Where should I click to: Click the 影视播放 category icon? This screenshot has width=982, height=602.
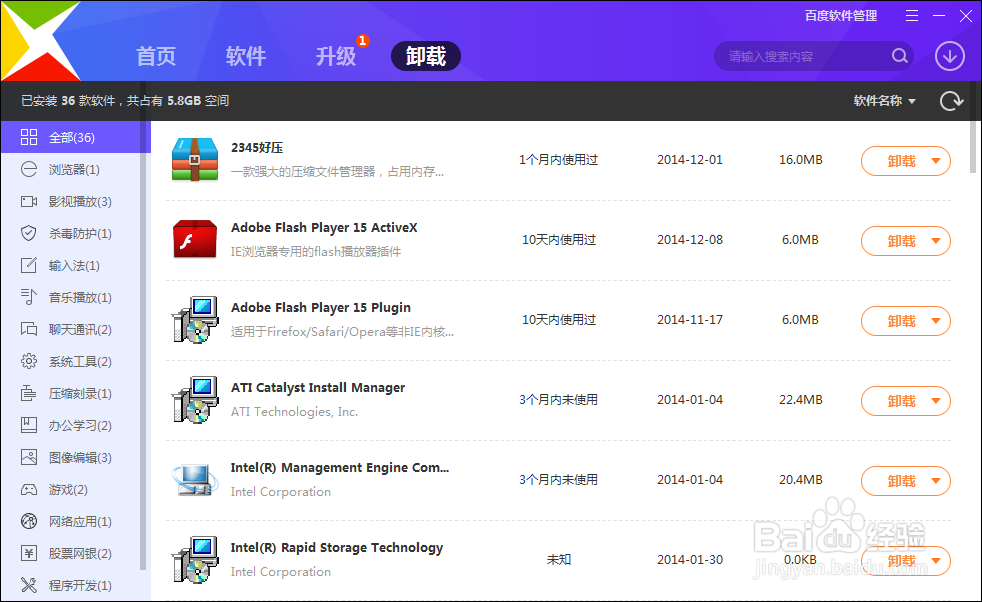coord(29,201)
